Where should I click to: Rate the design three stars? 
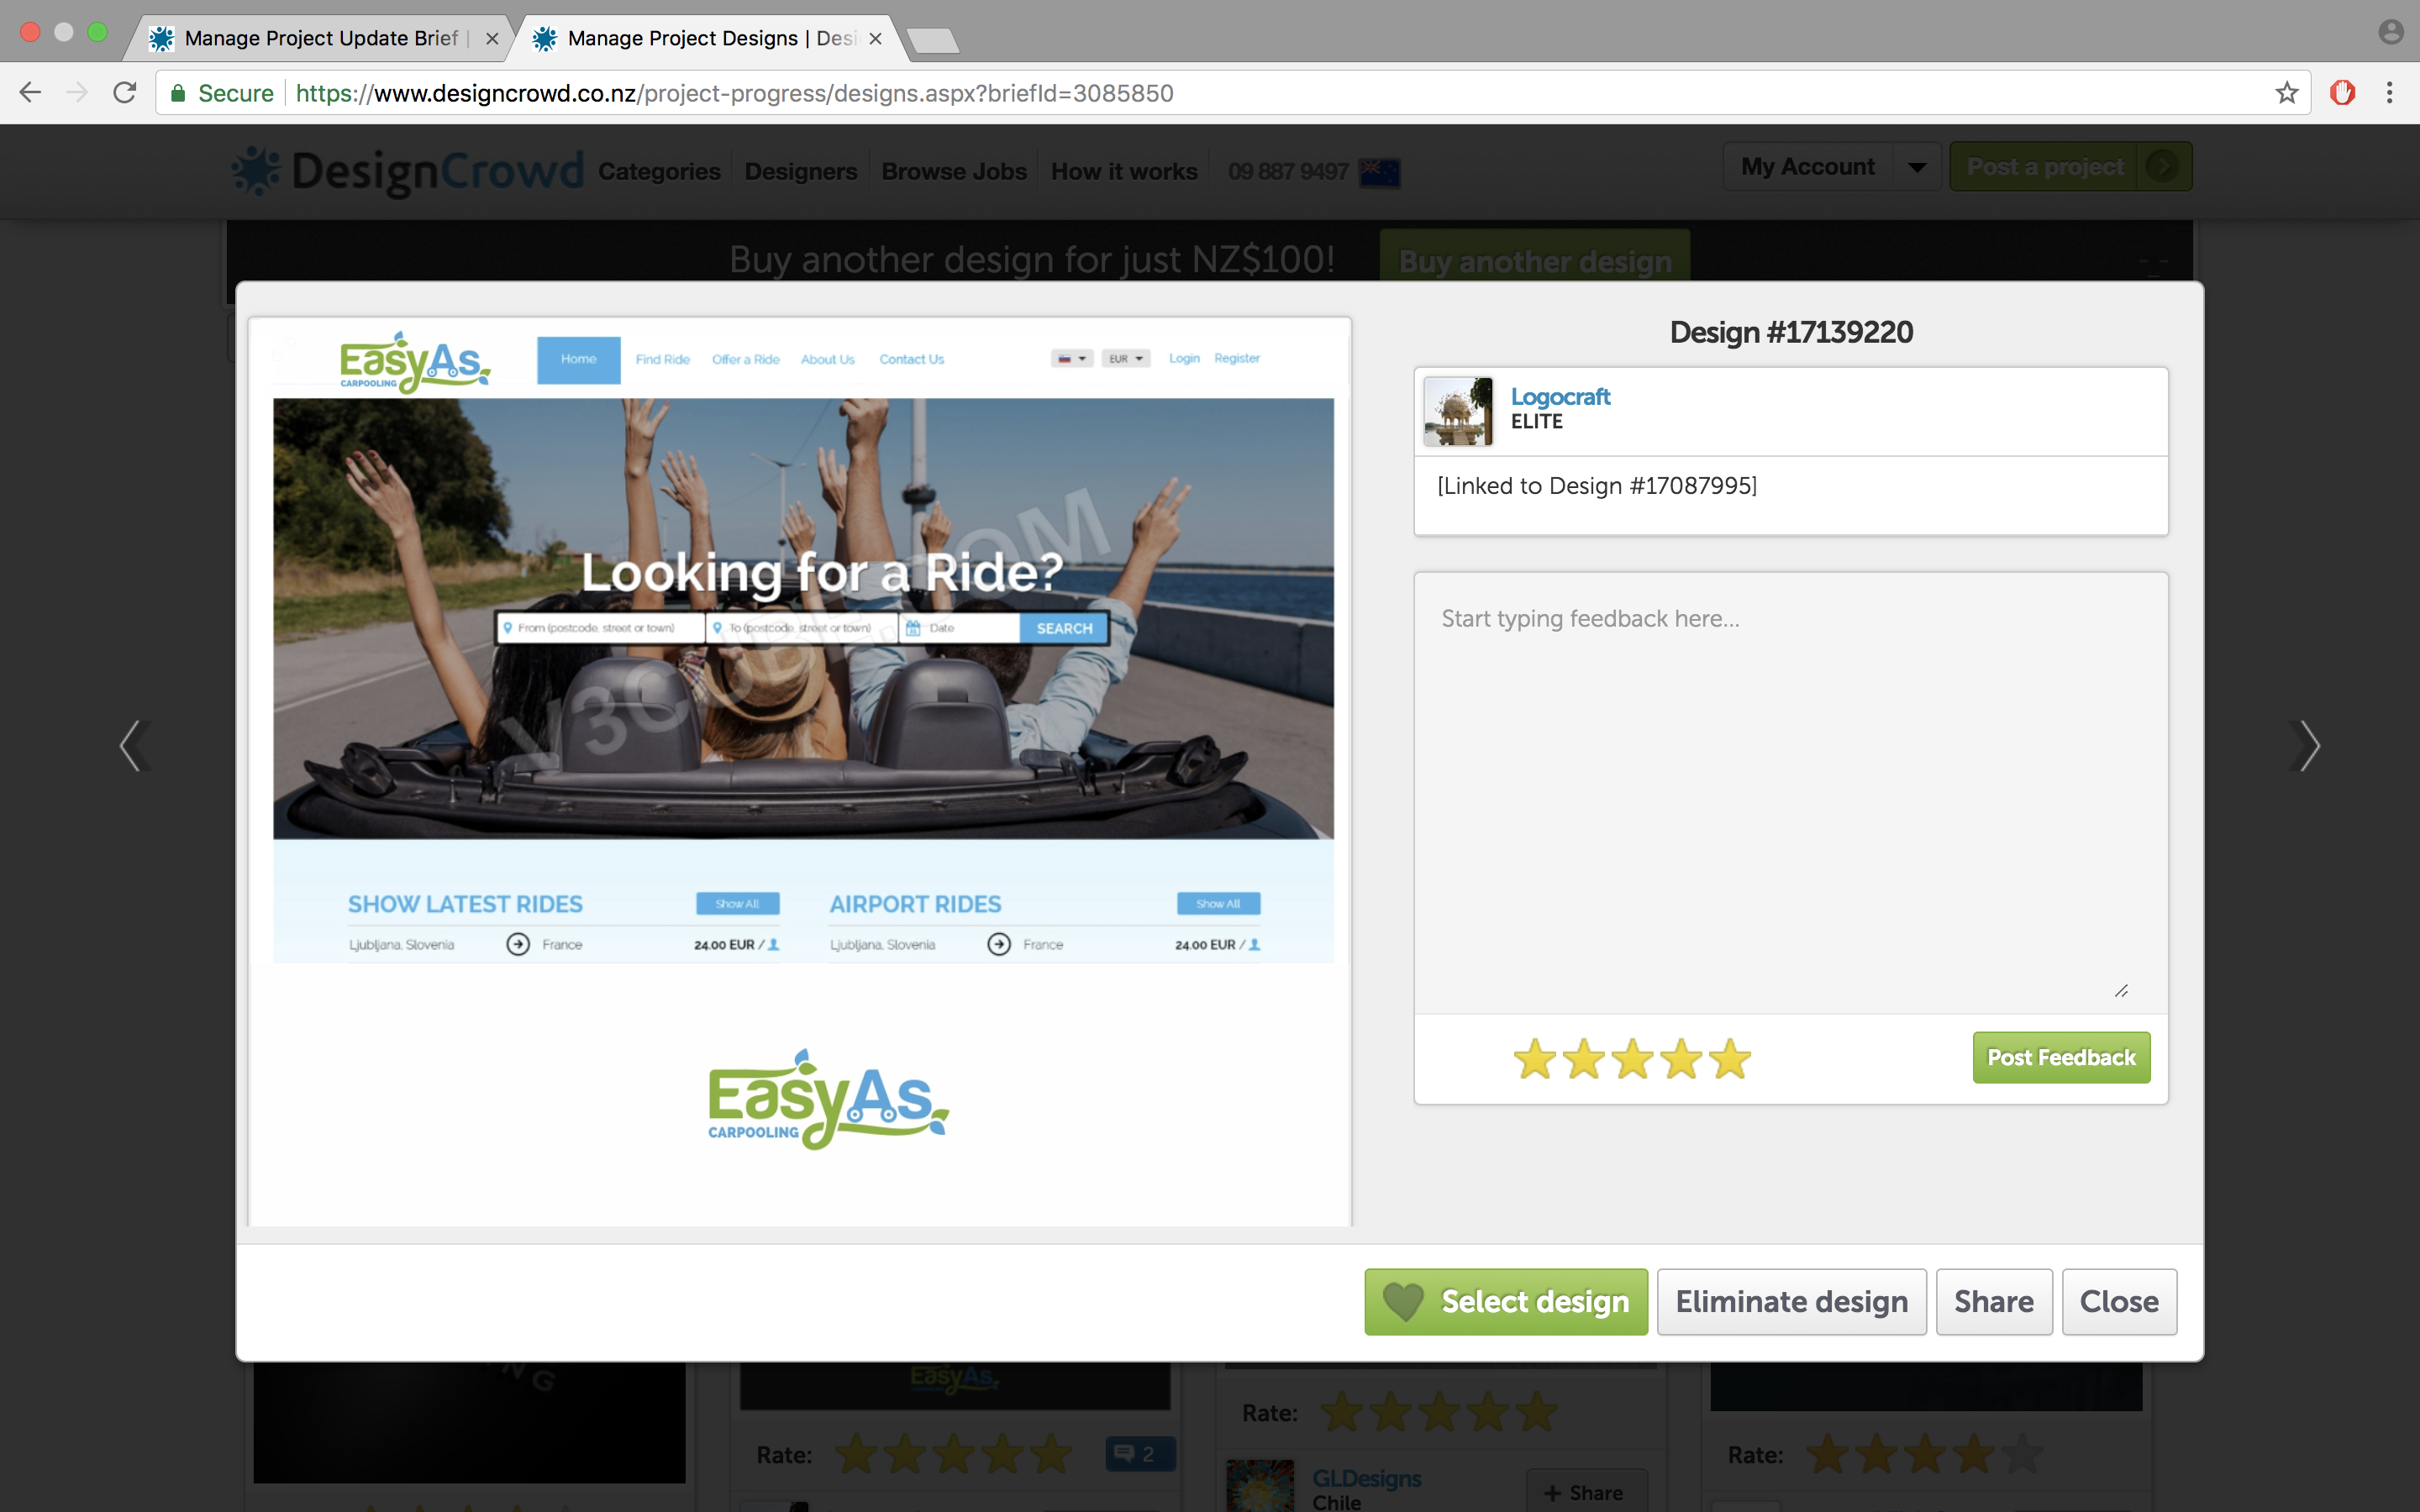1632,1058
